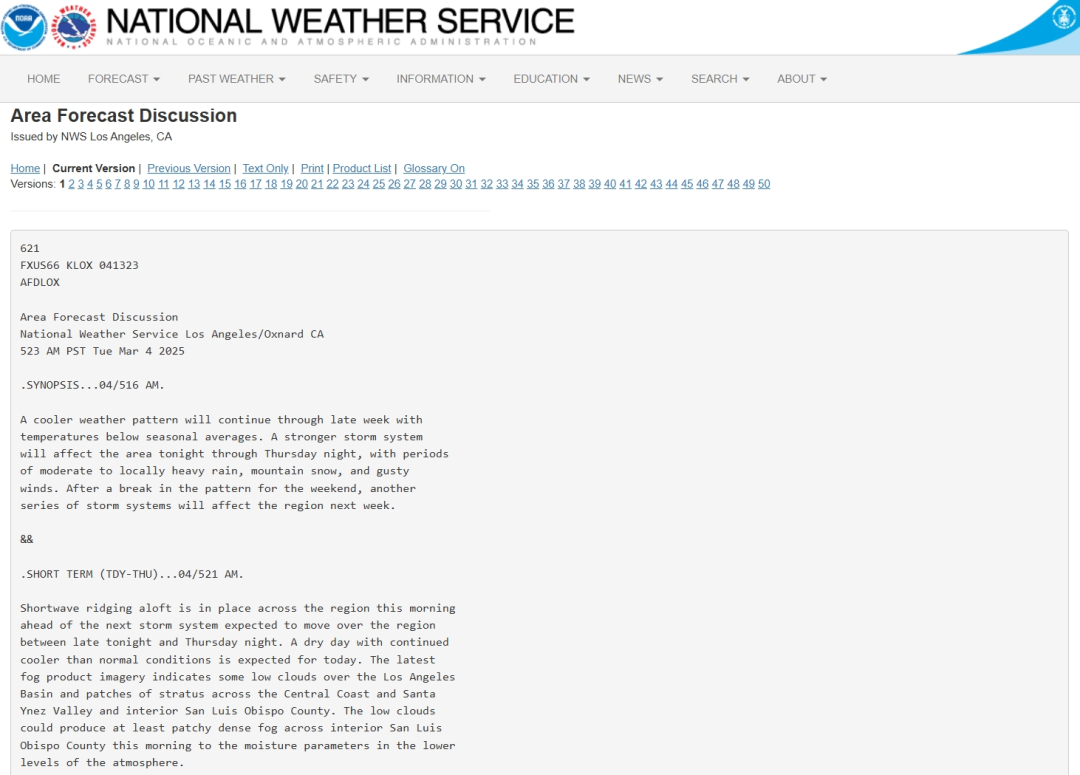Open version 20 of the discussion

(x=302, y=184)
